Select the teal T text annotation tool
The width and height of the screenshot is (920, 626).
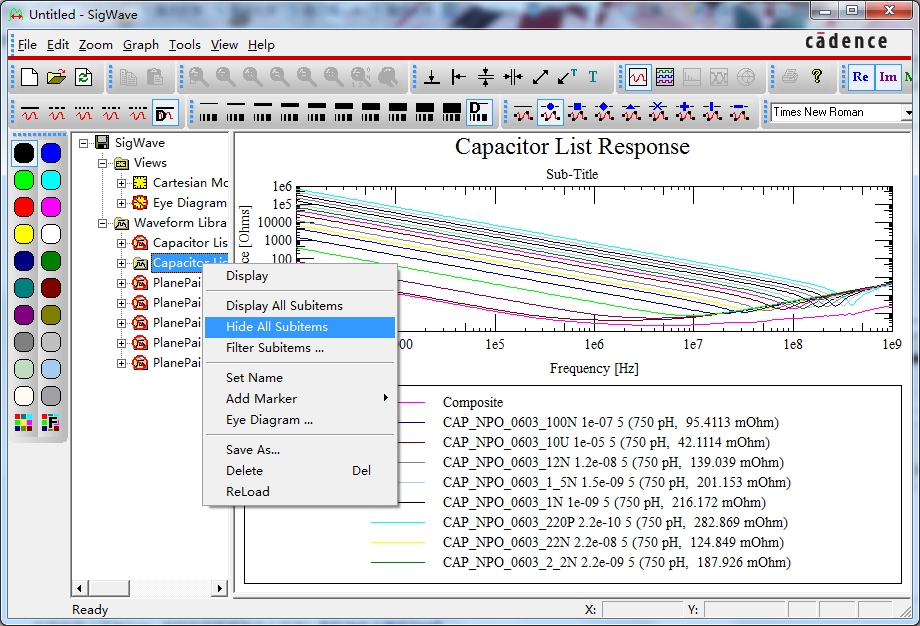pyautogui.click(x=593, y=77)
